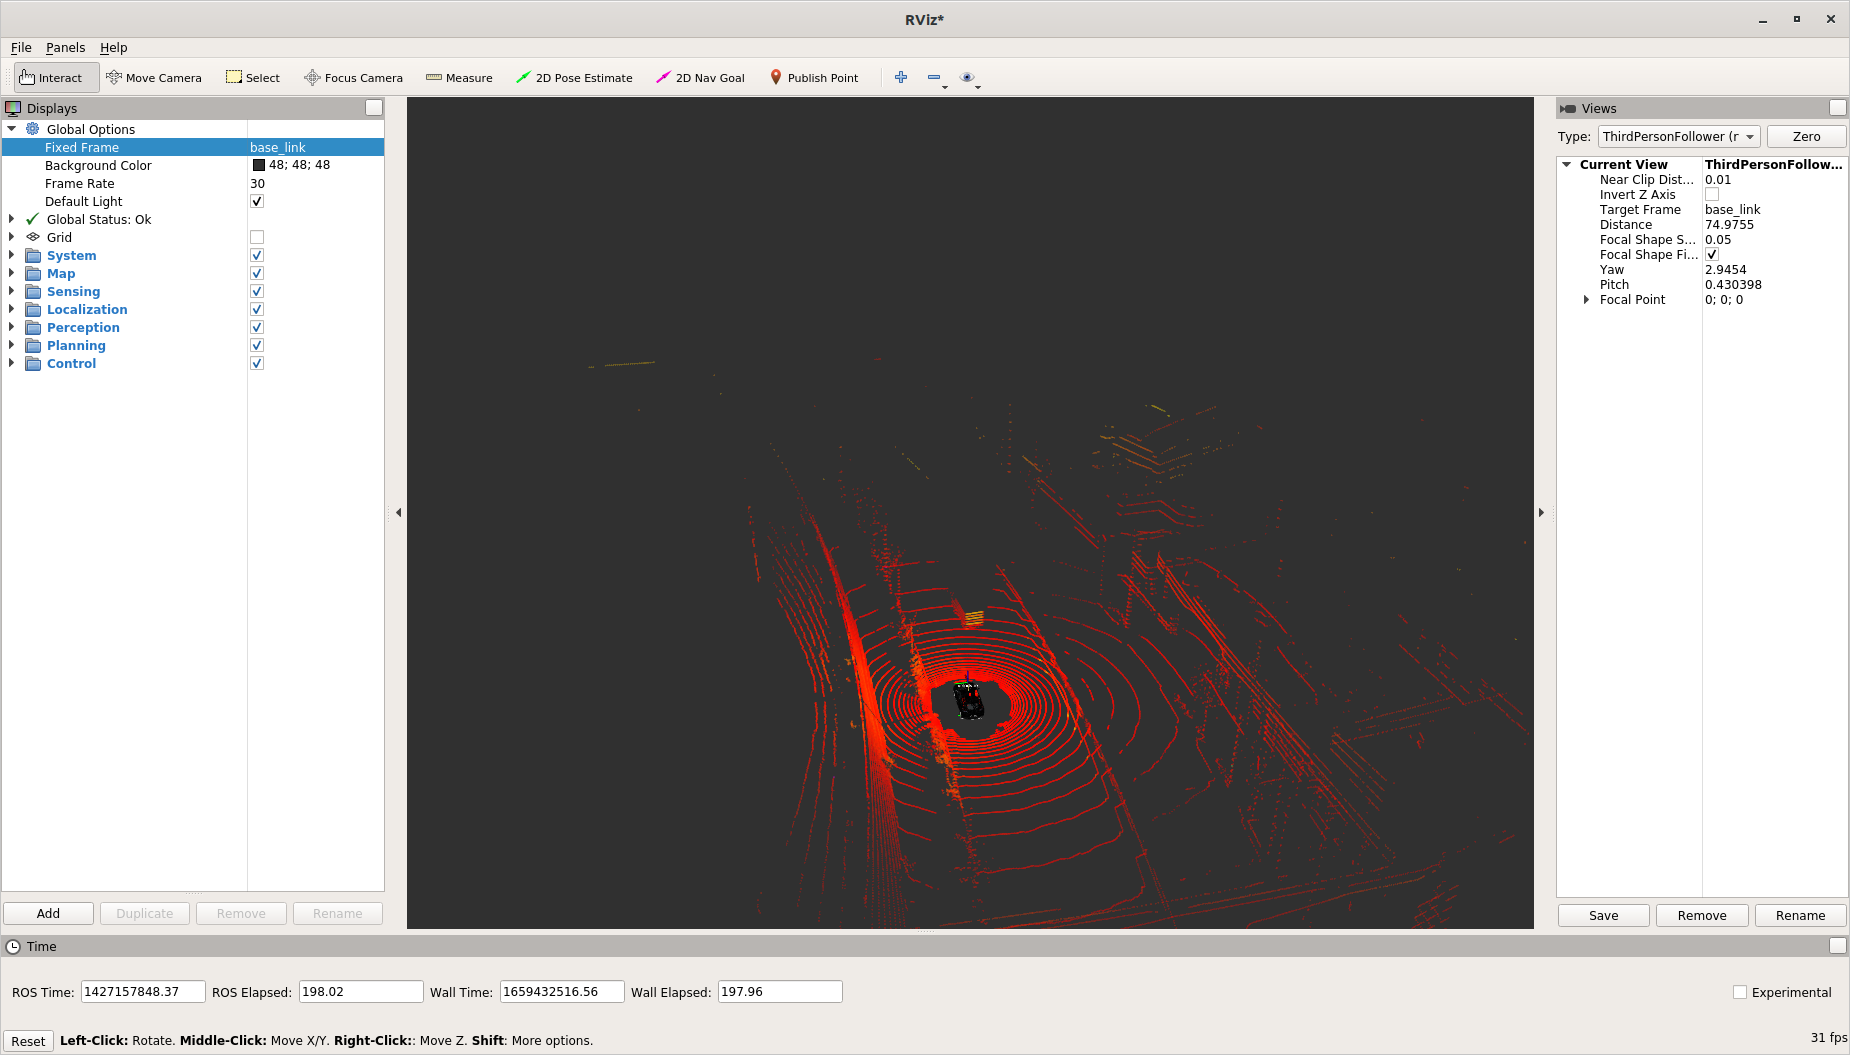Click the Remove button in Views panel
Viewport: 1850px width, 1055px height.
(1701, 915)
